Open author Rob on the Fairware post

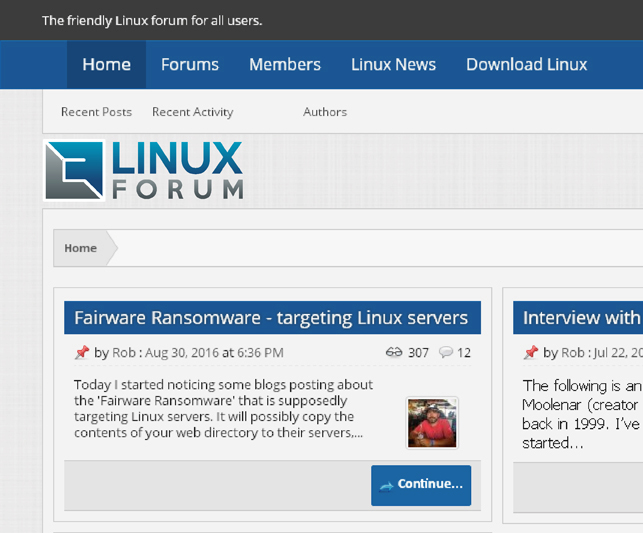124,352
